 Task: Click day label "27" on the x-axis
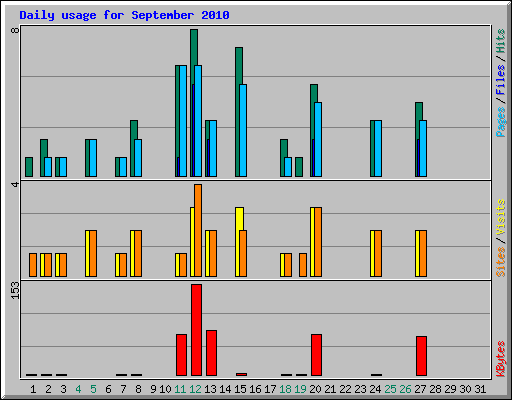click(420, 389)
